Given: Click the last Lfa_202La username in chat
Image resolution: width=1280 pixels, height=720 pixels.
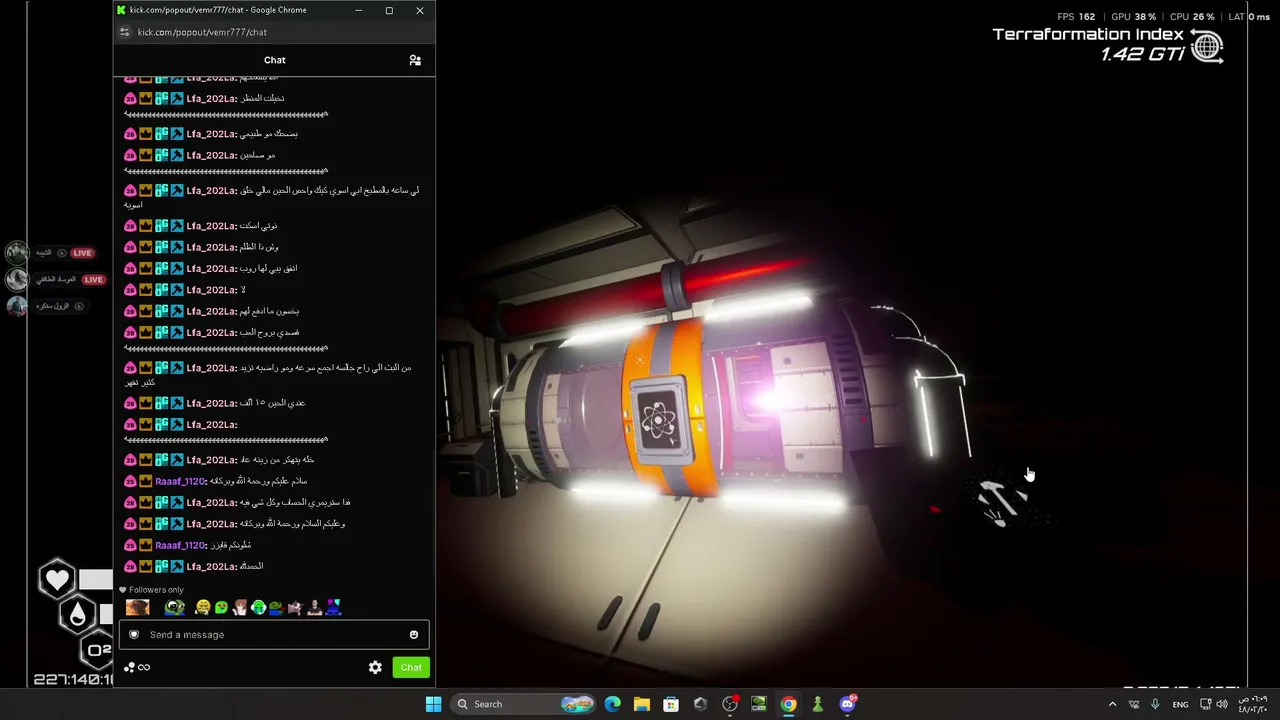Looking at the screenshot, I should (211, 566).
